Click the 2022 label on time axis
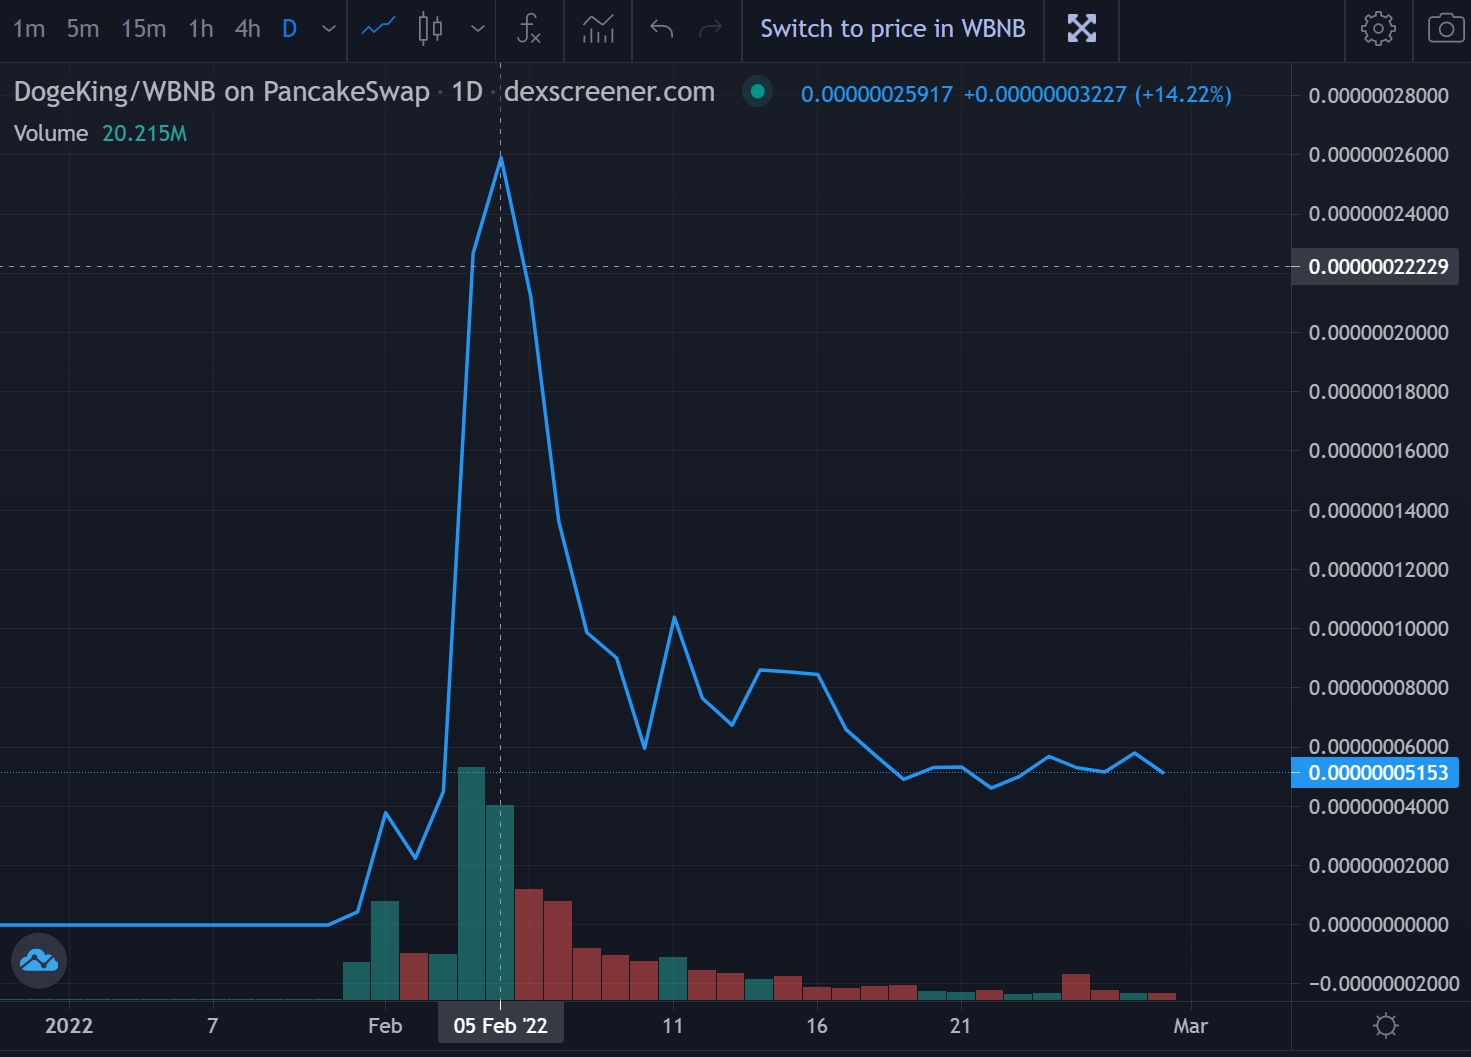Viewport: 1471px width, 1057px height. pos(69,1026)
